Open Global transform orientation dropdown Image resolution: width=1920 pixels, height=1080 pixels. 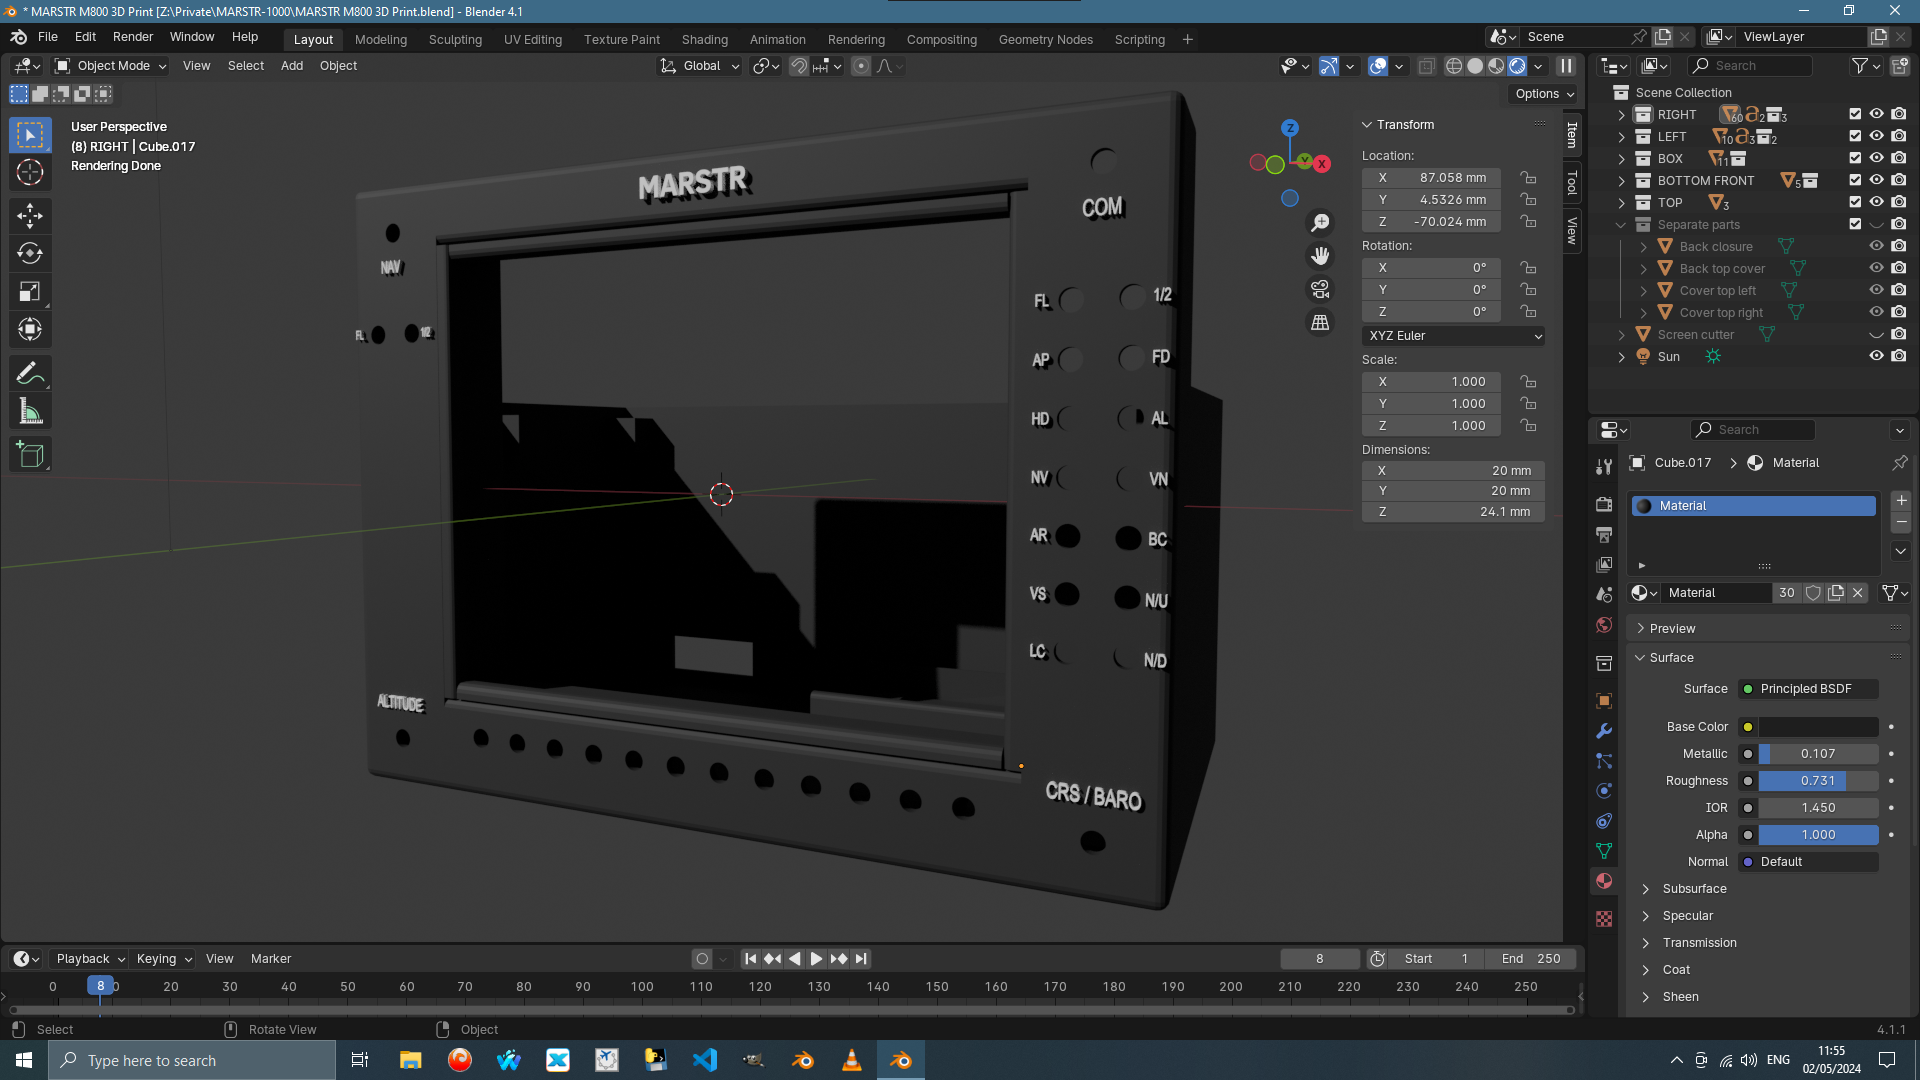click(700, 66)
